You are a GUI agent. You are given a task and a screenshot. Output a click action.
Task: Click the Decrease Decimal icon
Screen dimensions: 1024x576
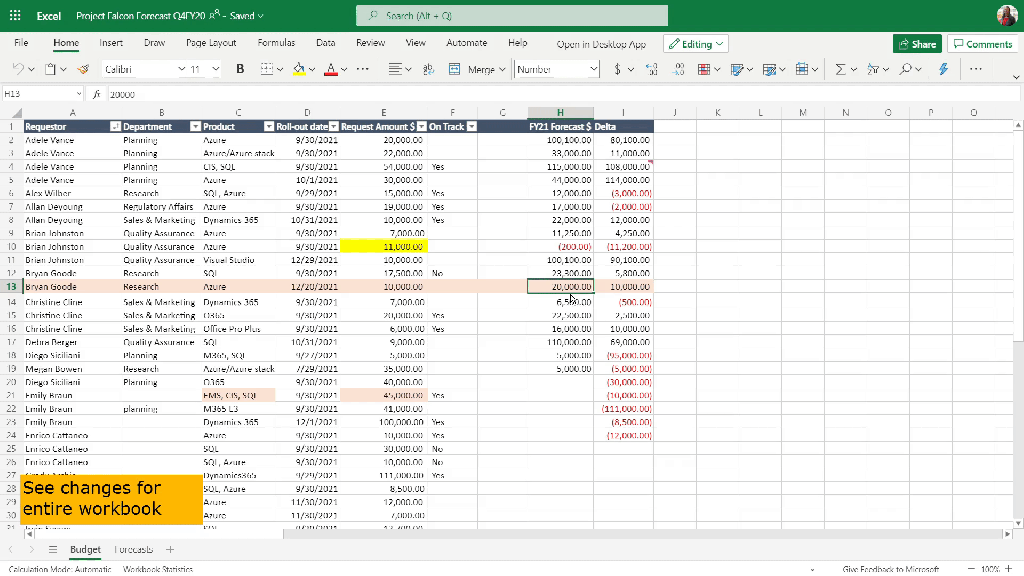click(x=679, y=69)
